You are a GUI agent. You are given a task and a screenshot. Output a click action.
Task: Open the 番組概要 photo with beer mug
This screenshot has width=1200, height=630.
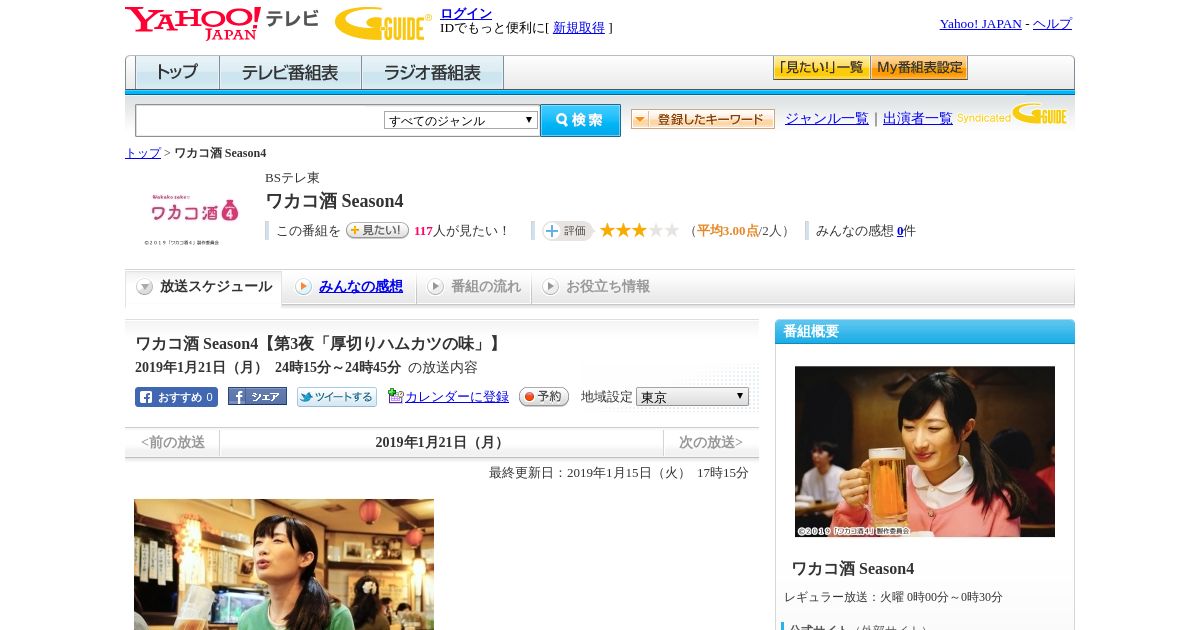coord(925,451)
